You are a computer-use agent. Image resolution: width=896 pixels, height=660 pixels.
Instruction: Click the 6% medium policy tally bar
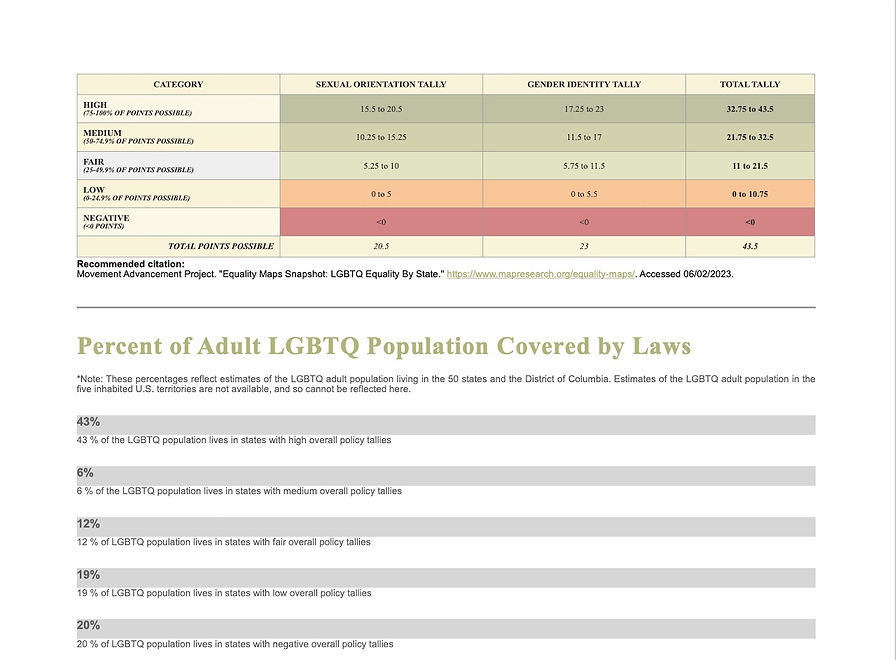coord(446,475)
